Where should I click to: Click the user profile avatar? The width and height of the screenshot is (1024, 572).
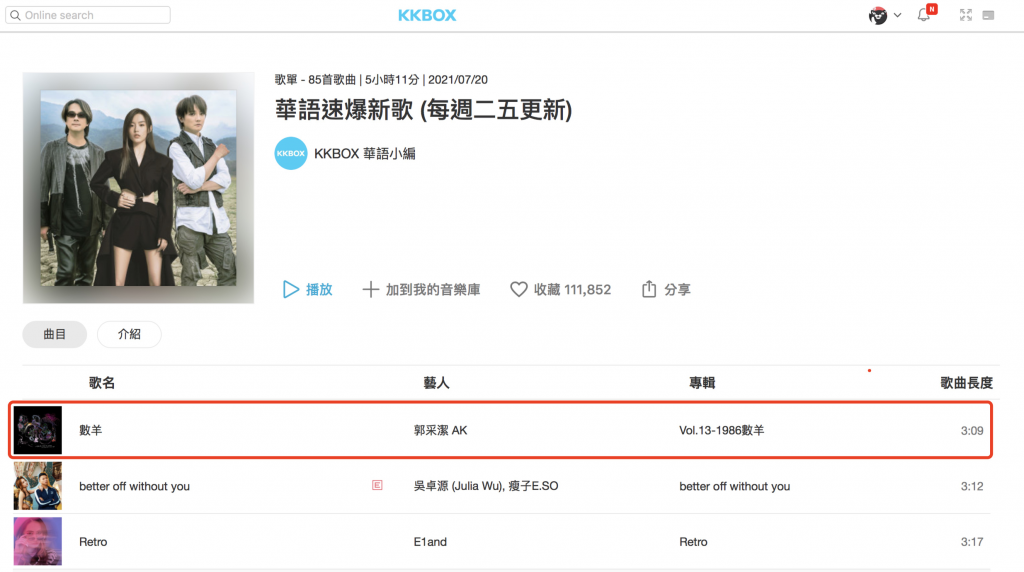(878, 15)
